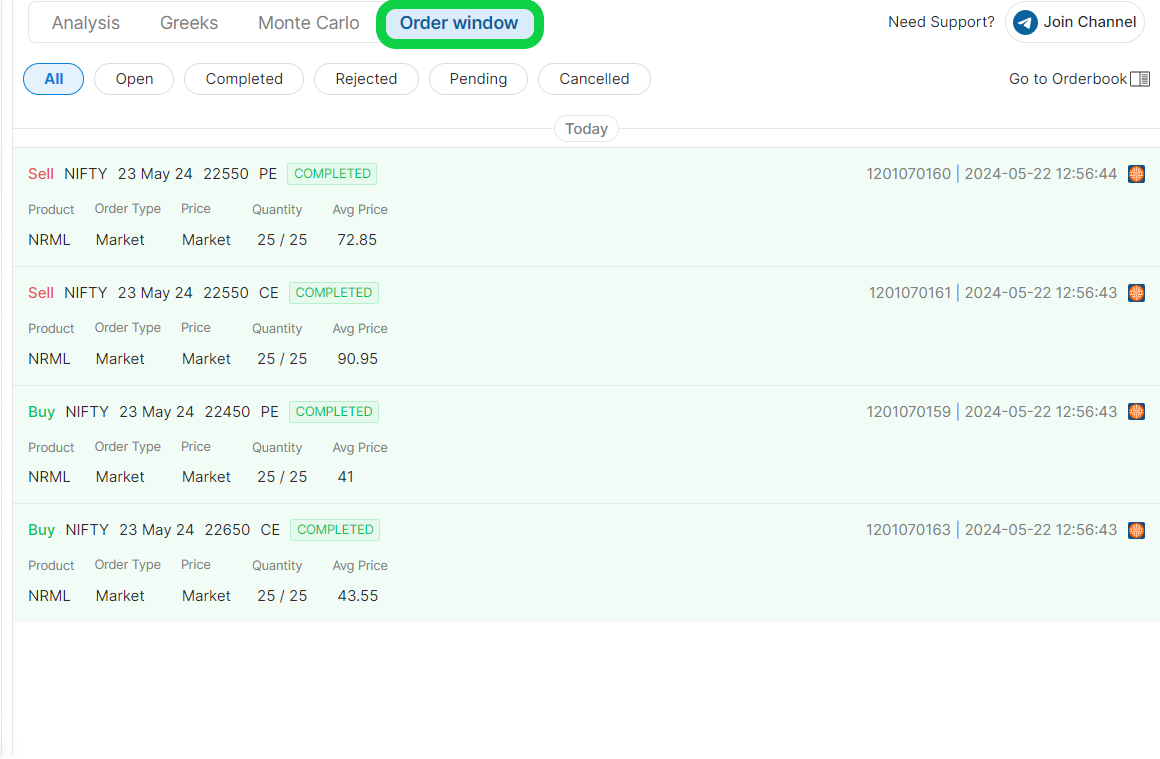1160x759 pixels.
Task: Click Sell NIFTY 22550 PE order title
Action: click(x=152, y=174)
